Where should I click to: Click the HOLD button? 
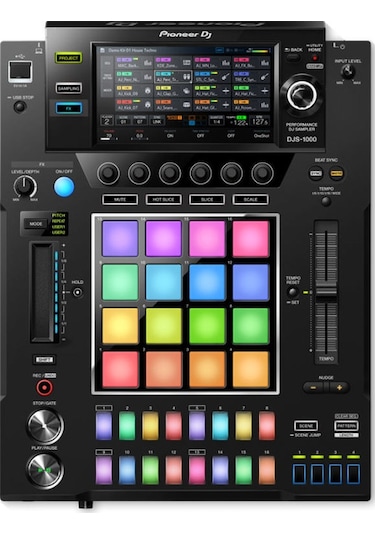pos(78,292)
